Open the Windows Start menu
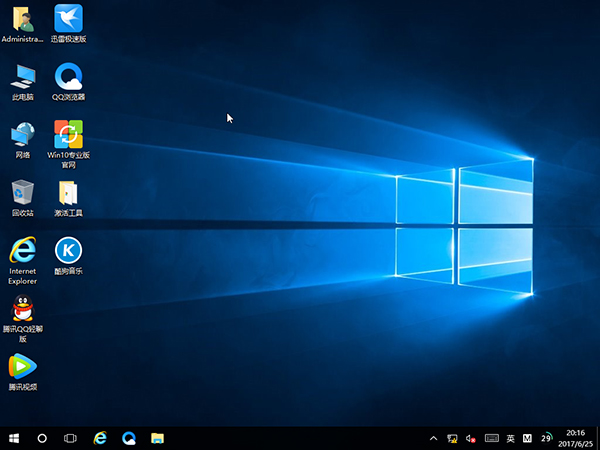 click(14, 438)
